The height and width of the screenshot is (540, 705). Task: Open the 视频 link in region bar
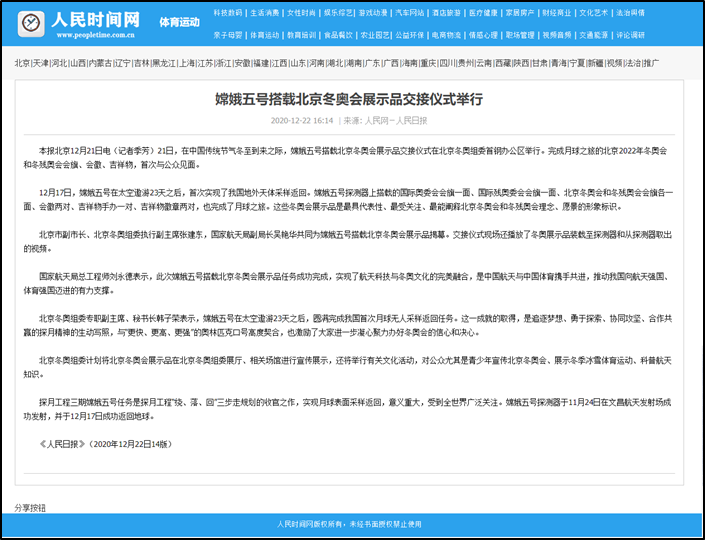[614, 63]
